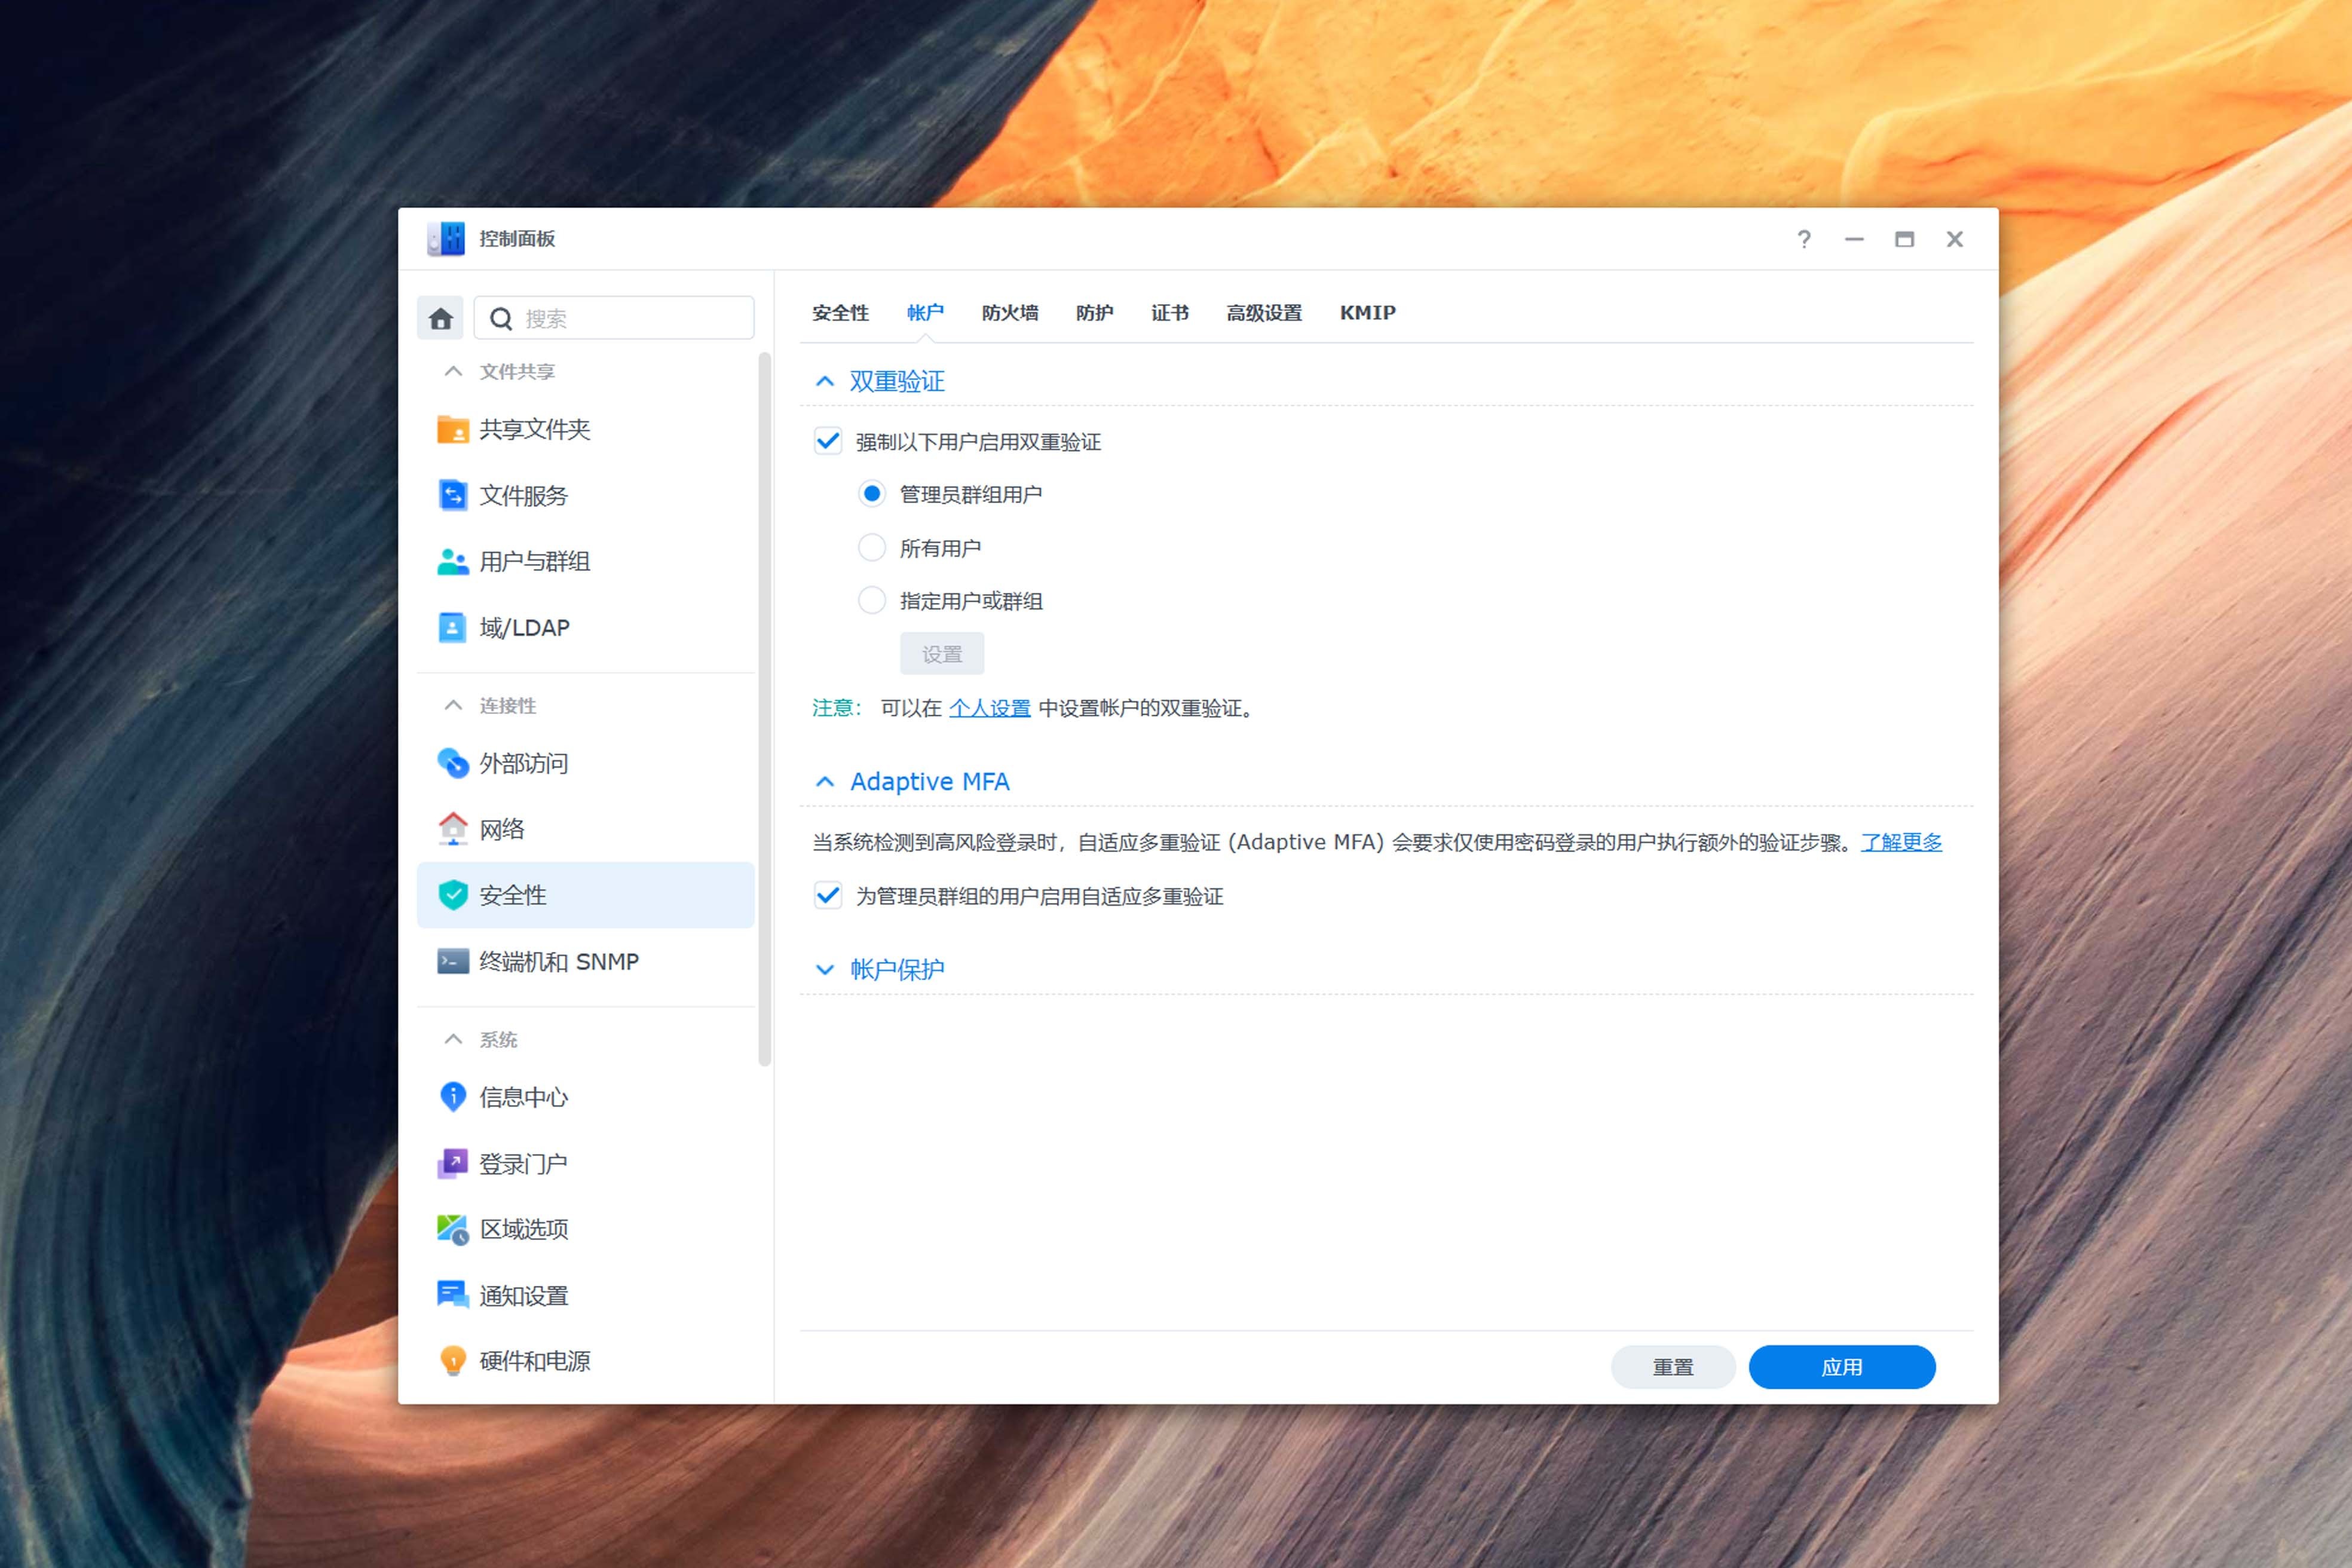This screenshot has height=1568, width=2352.
Task: Click the 应用 apply button
Action: pyautogui.click(x=1841, y=1367)
